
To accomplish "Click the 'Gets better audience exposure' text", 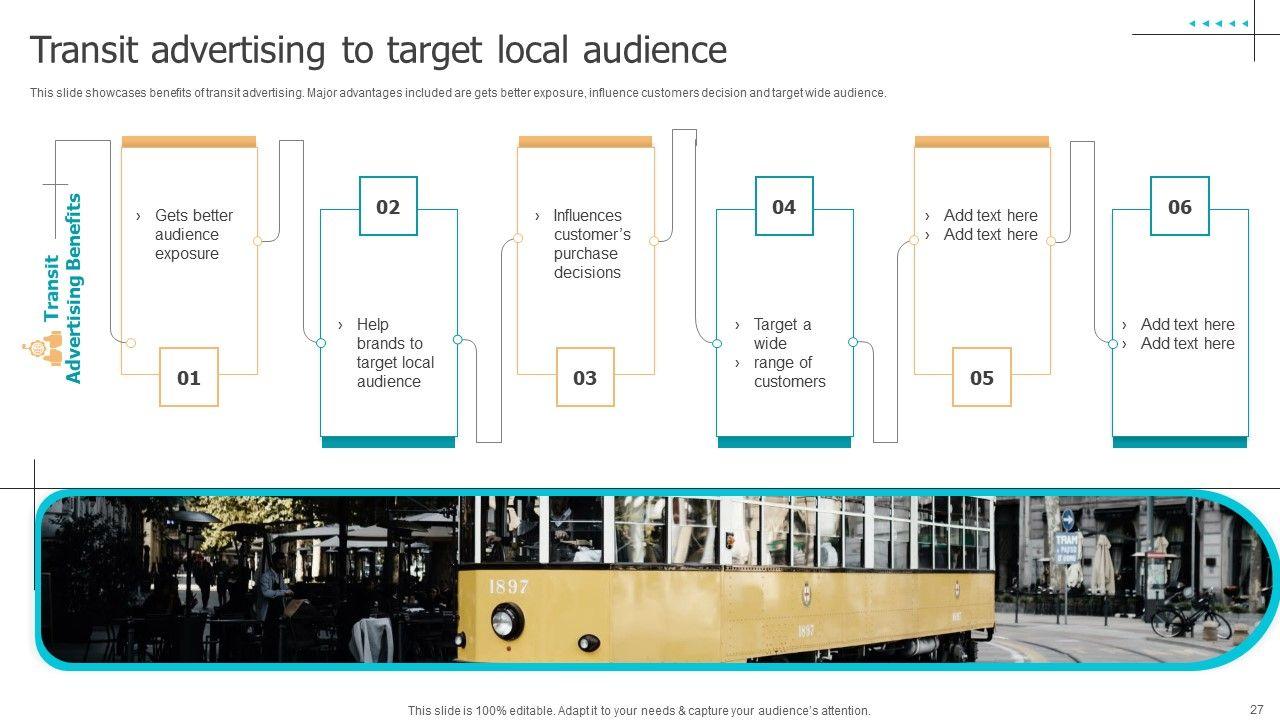I will [192, 235].
